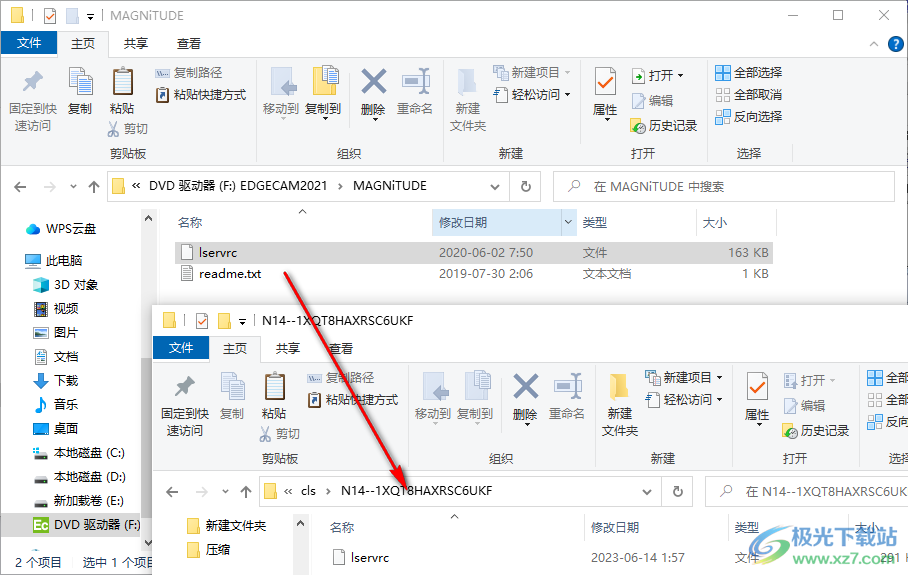Click 大小 column header in MAGNiTUDE window
Screen dimensions: 908x575
715,222
